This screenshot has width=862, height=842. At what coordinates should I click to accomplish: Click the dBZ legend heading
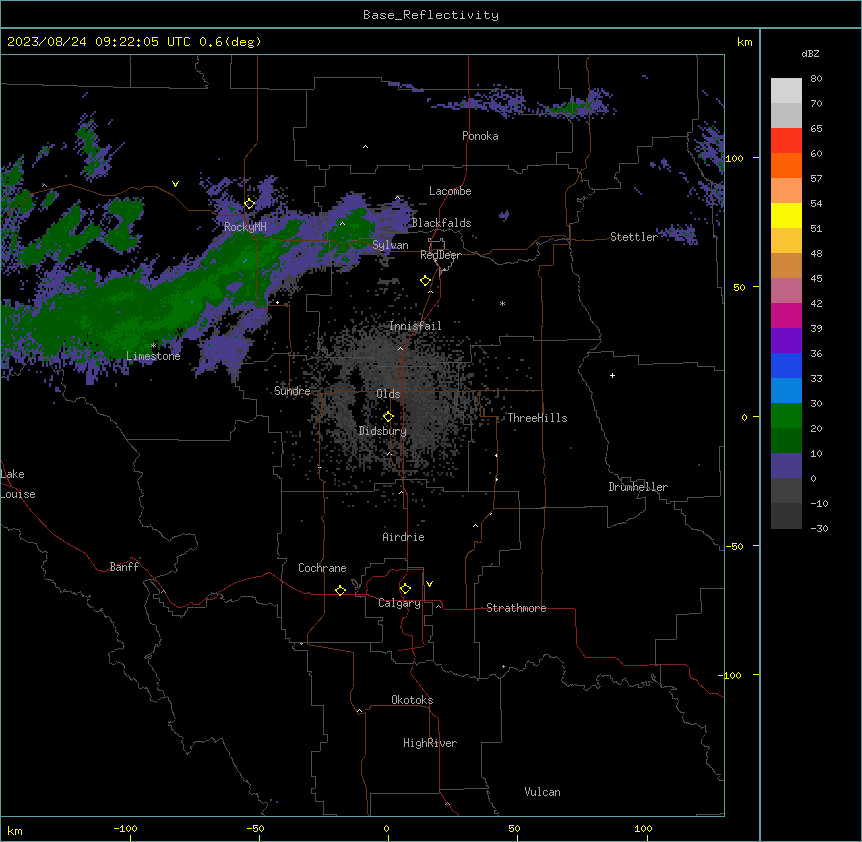[810, 53]
